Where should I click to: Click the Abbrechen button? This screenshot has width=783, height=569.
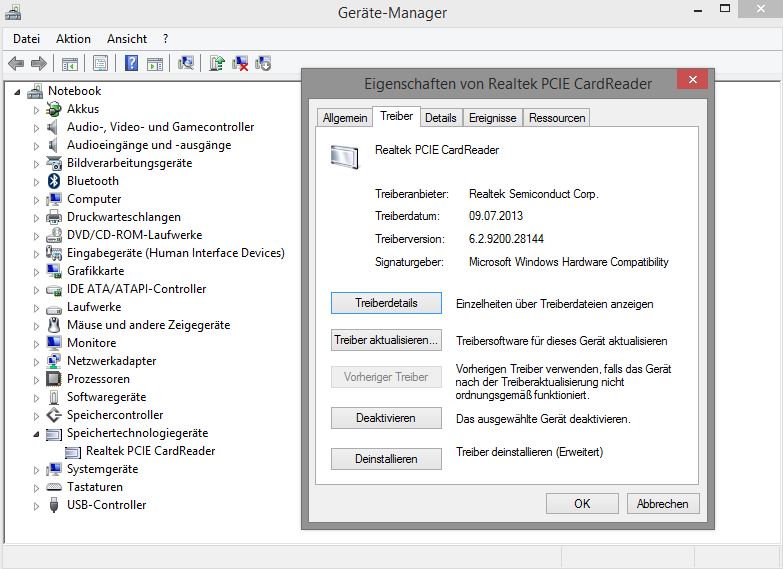(x=663, y=504)
